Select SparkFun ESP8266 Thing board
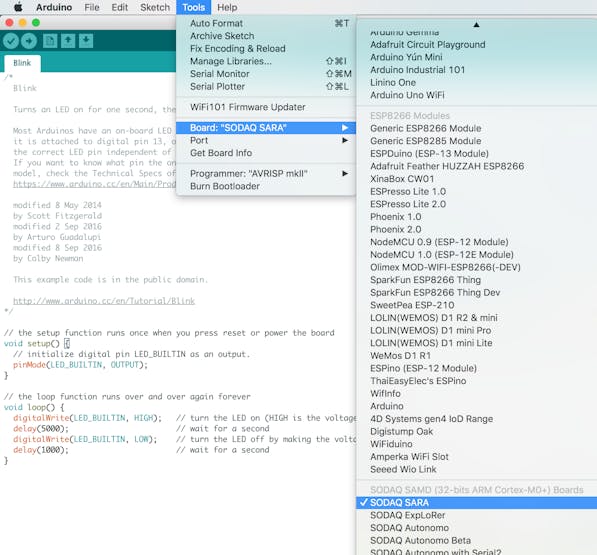The height and width of the screenshot is (555, 597). (x=477, y=280)
